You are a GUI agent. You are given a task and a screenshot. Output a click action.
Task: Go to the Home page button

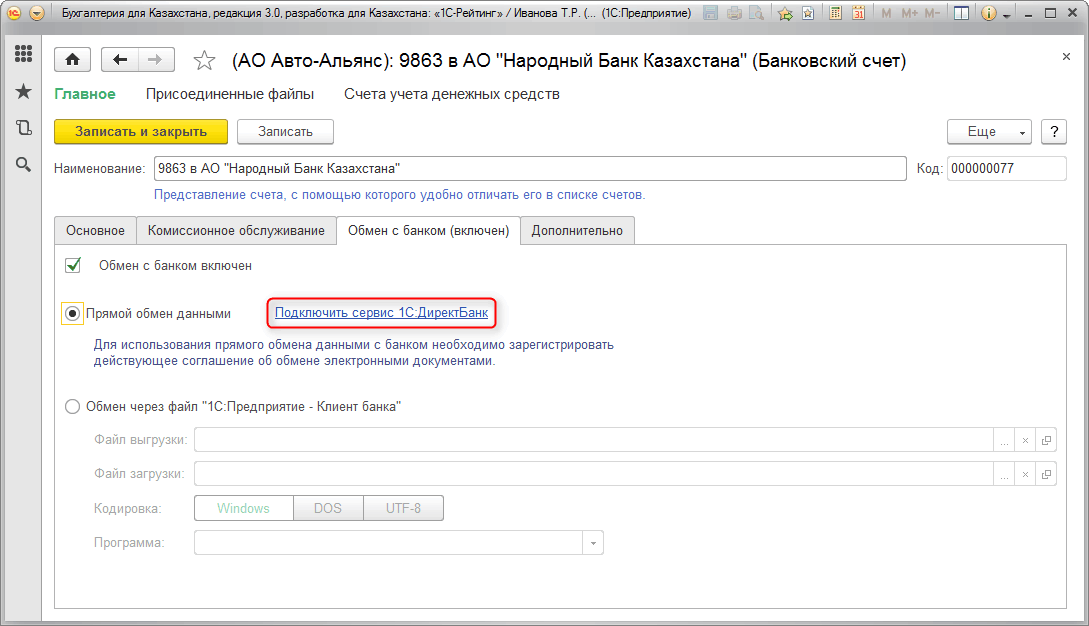pos(72,60)
